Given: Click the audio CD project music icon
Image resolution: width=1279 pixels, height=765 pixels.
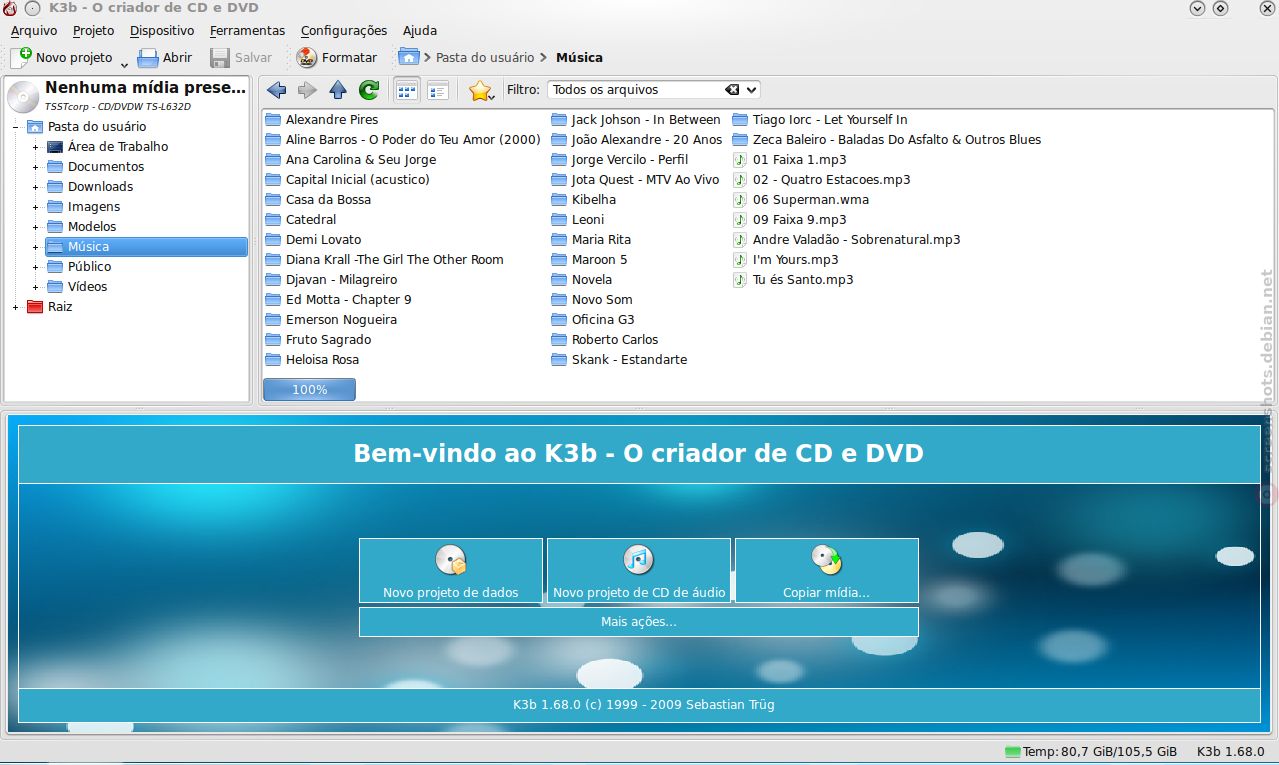Looking at the screenshot, I should [638, 560].
